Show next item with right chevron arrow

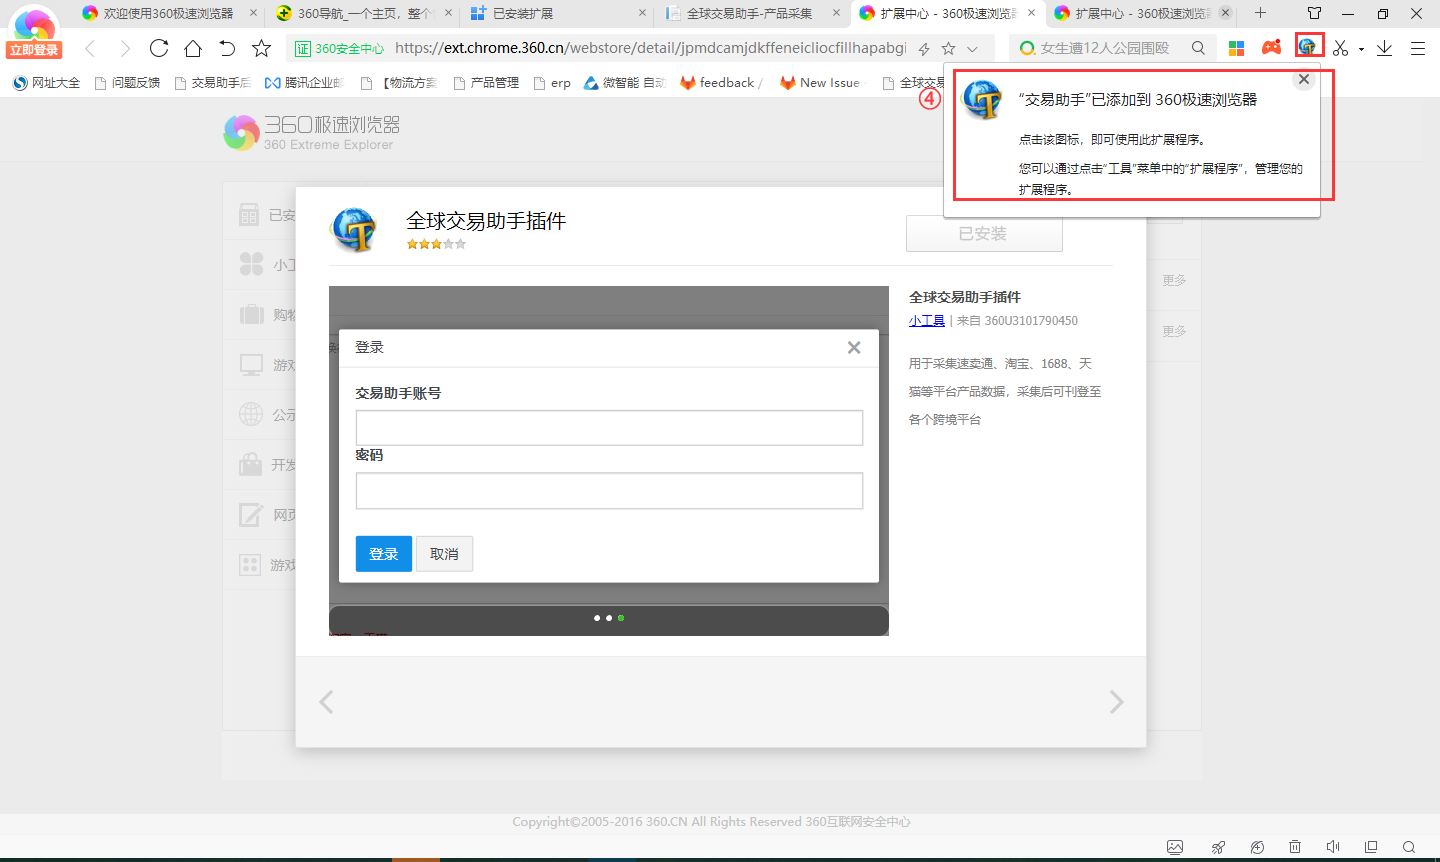pos(1116,702)
